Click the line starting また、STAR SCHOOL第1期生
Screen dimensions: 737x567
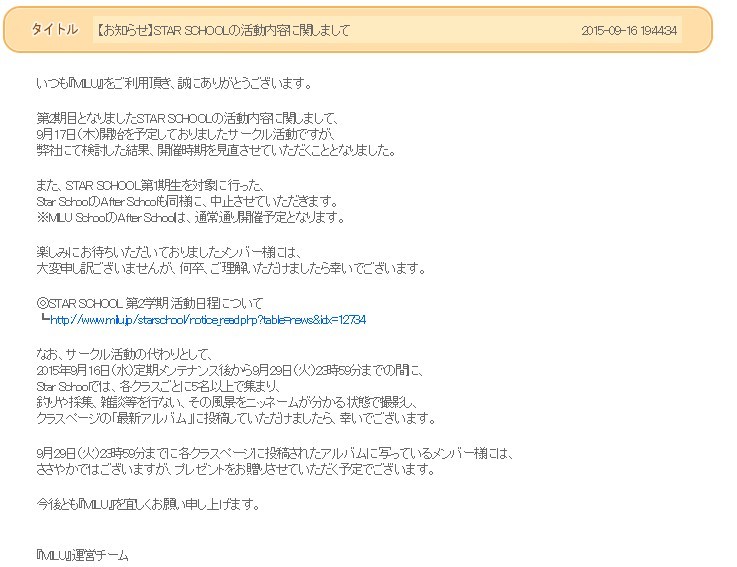coord(148,185)
